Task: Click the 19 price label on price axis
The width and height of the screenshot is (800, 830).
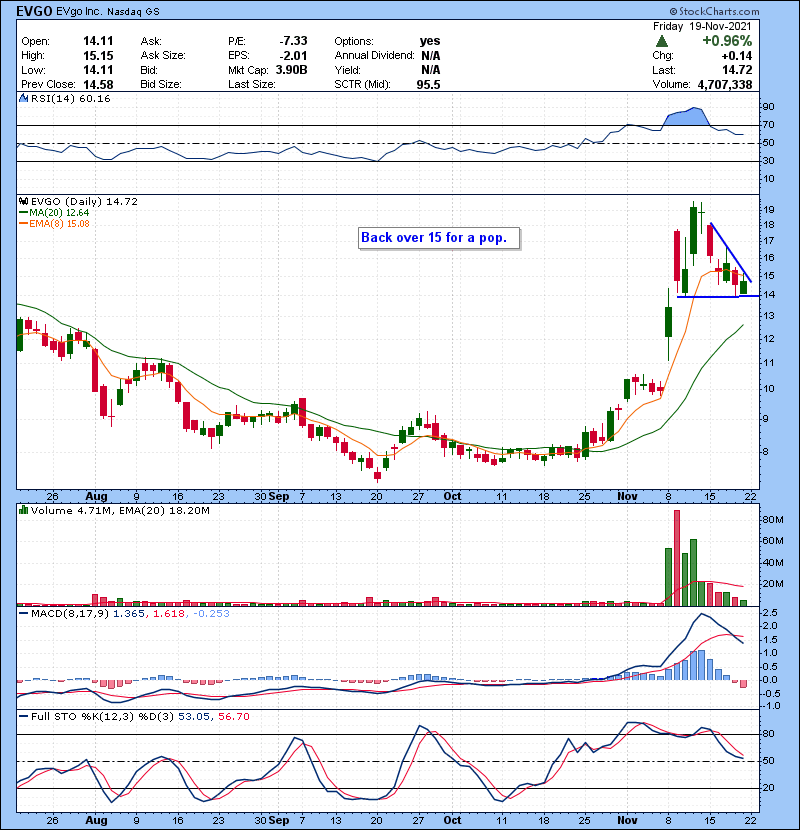Action: [768, 210]
